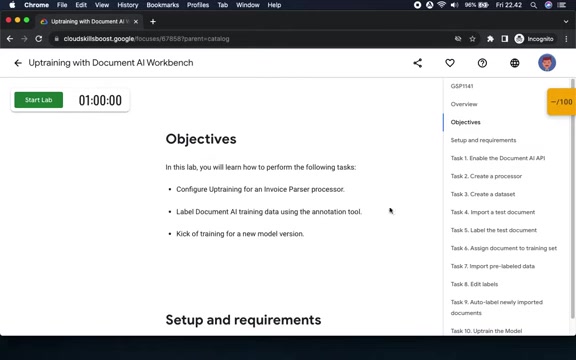The width and height of the screenshot is (576, 360).
Task: Open the Apple menu
Action: point(12,5)
